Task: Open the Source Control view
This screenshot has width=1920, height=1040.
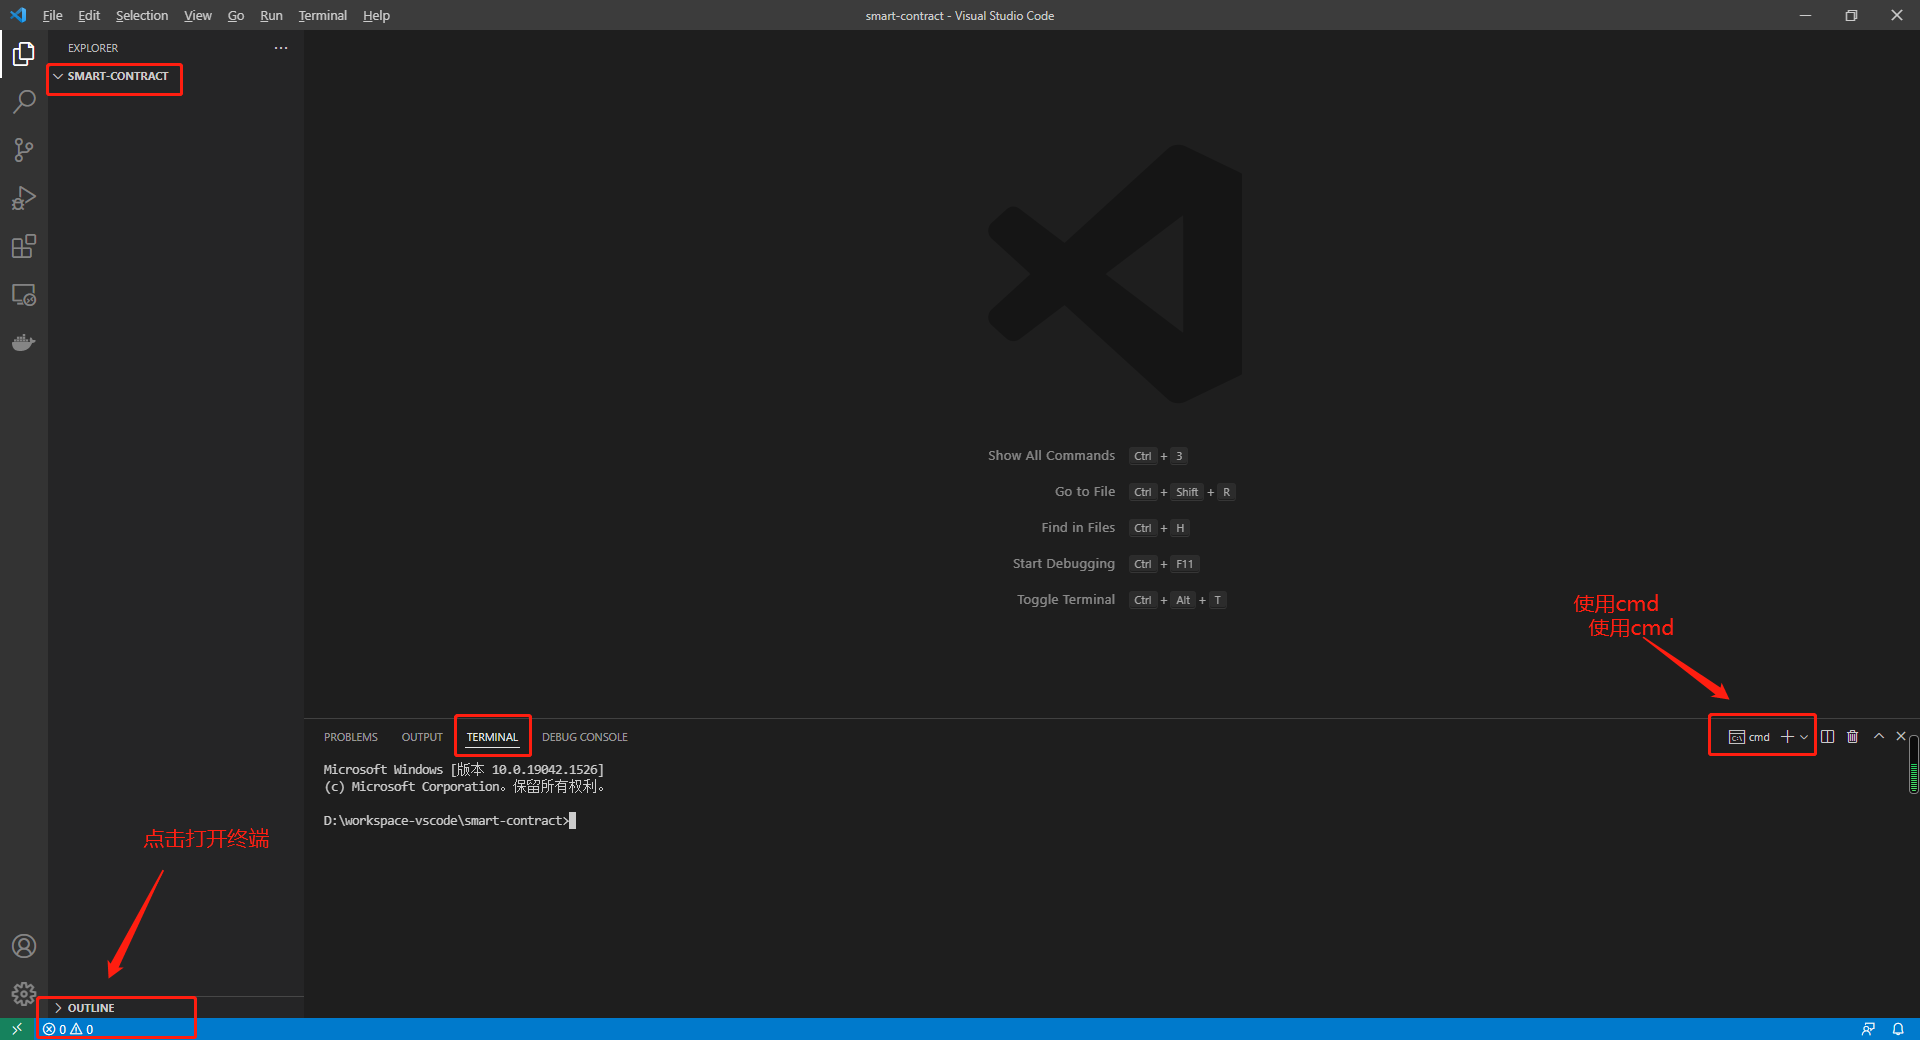Action: pyautogui.click(x=24, y=150)
